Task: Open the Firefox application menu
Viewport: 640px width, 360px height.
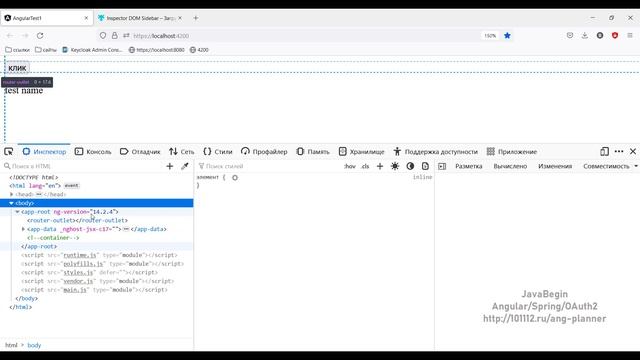Action: point(630,36)
